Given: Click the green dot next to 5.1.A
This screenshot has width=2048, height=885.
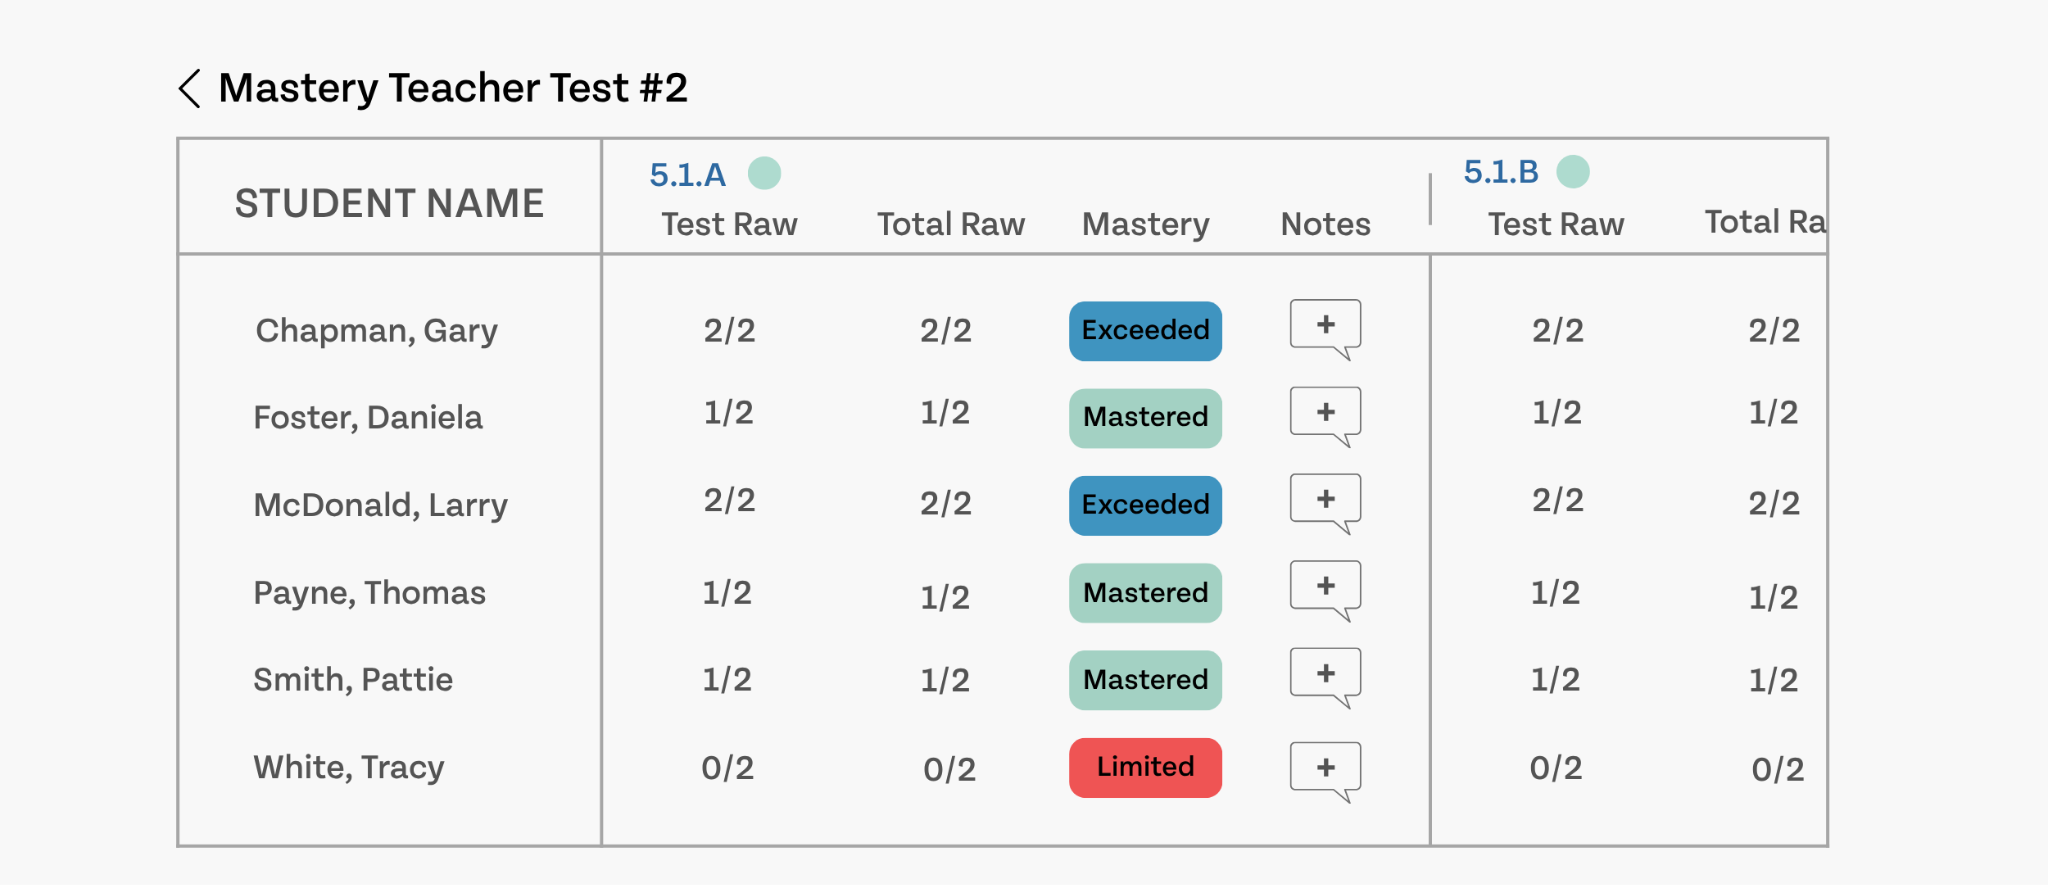Looking at the screenshot, I should point(765,173).
